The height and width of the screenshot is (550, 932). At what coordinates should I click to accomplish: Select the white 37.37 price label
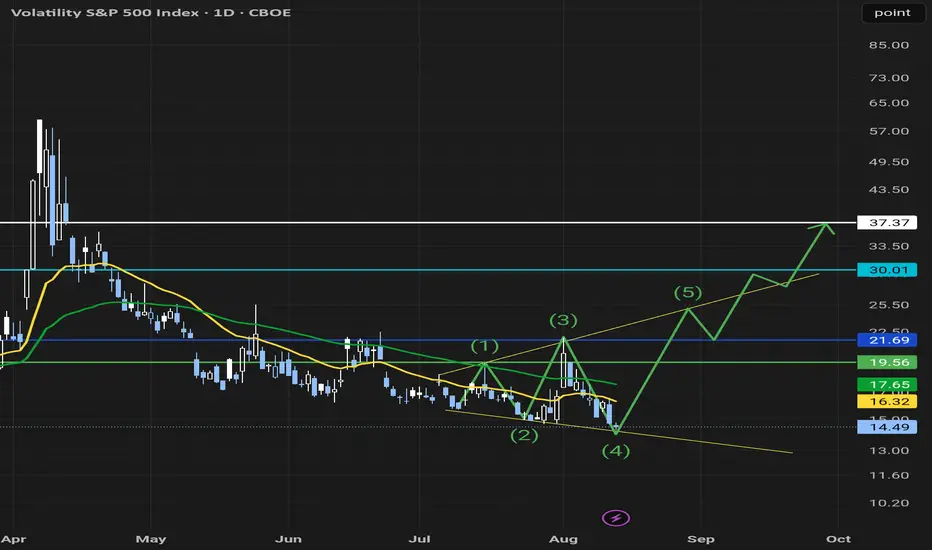point(887,222)
